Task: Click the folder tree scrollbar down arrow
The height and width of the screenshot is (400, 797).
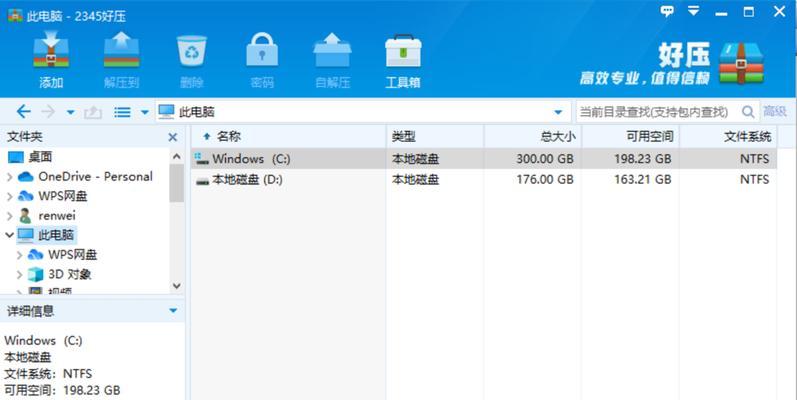Action: tap(176, 286)
